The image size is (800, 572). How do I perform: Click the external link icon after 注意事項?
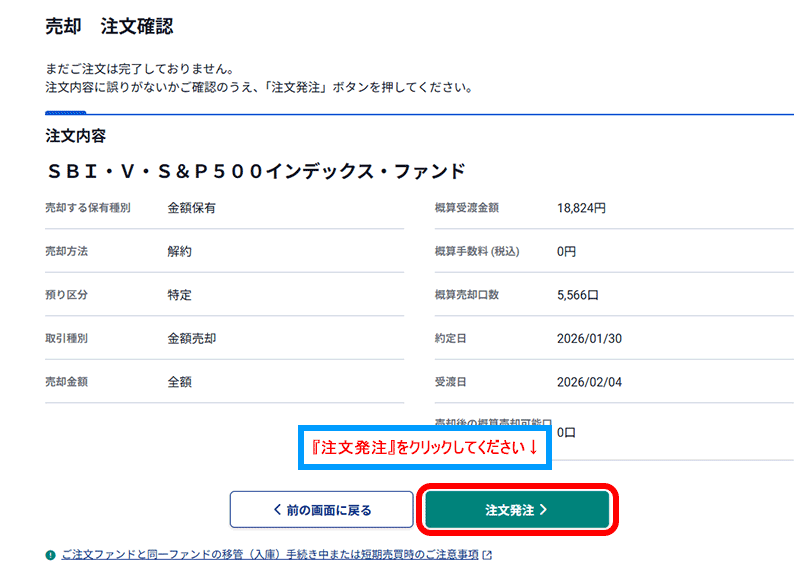click(487, 555)
